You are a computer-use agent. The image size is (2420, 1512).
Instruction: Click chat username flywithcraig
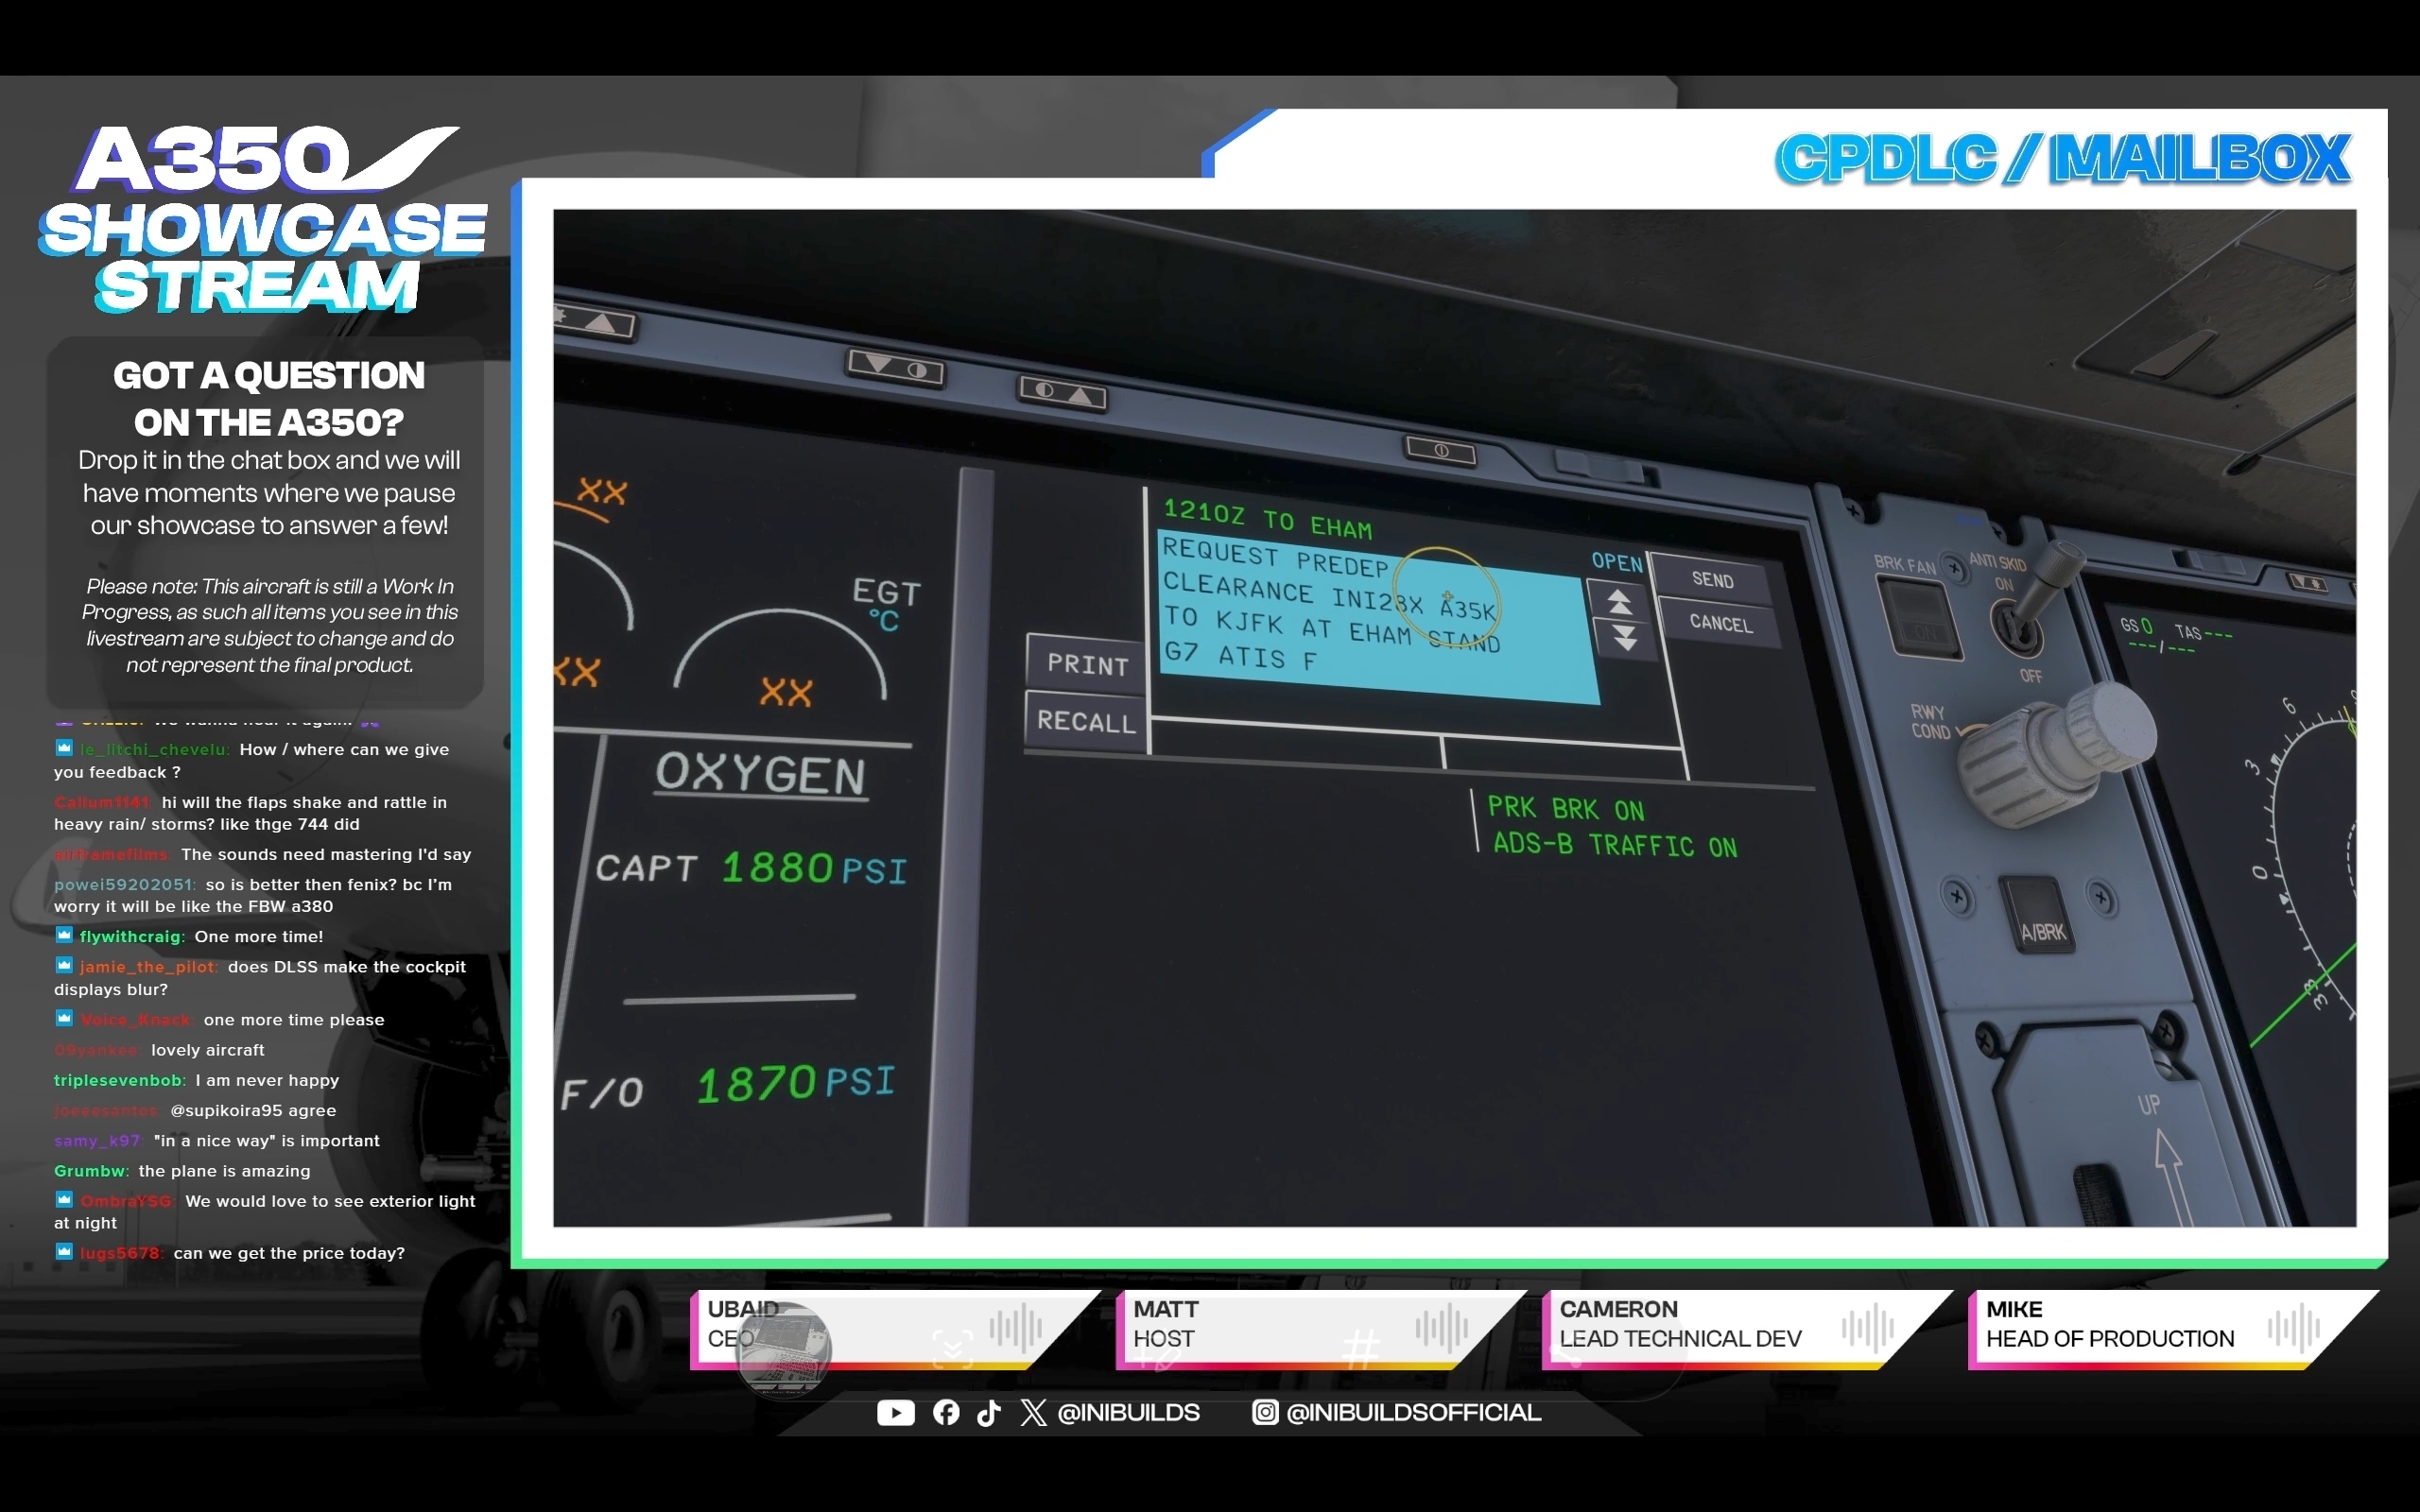pos(131,936)
